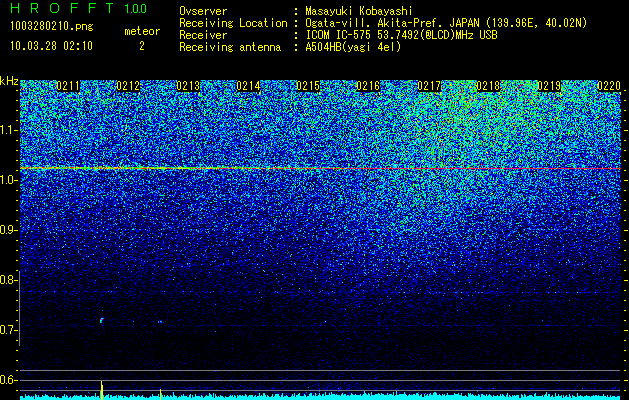Click the faint second meteor echo after 0212

pyautogui.click(x=160, y=321)
